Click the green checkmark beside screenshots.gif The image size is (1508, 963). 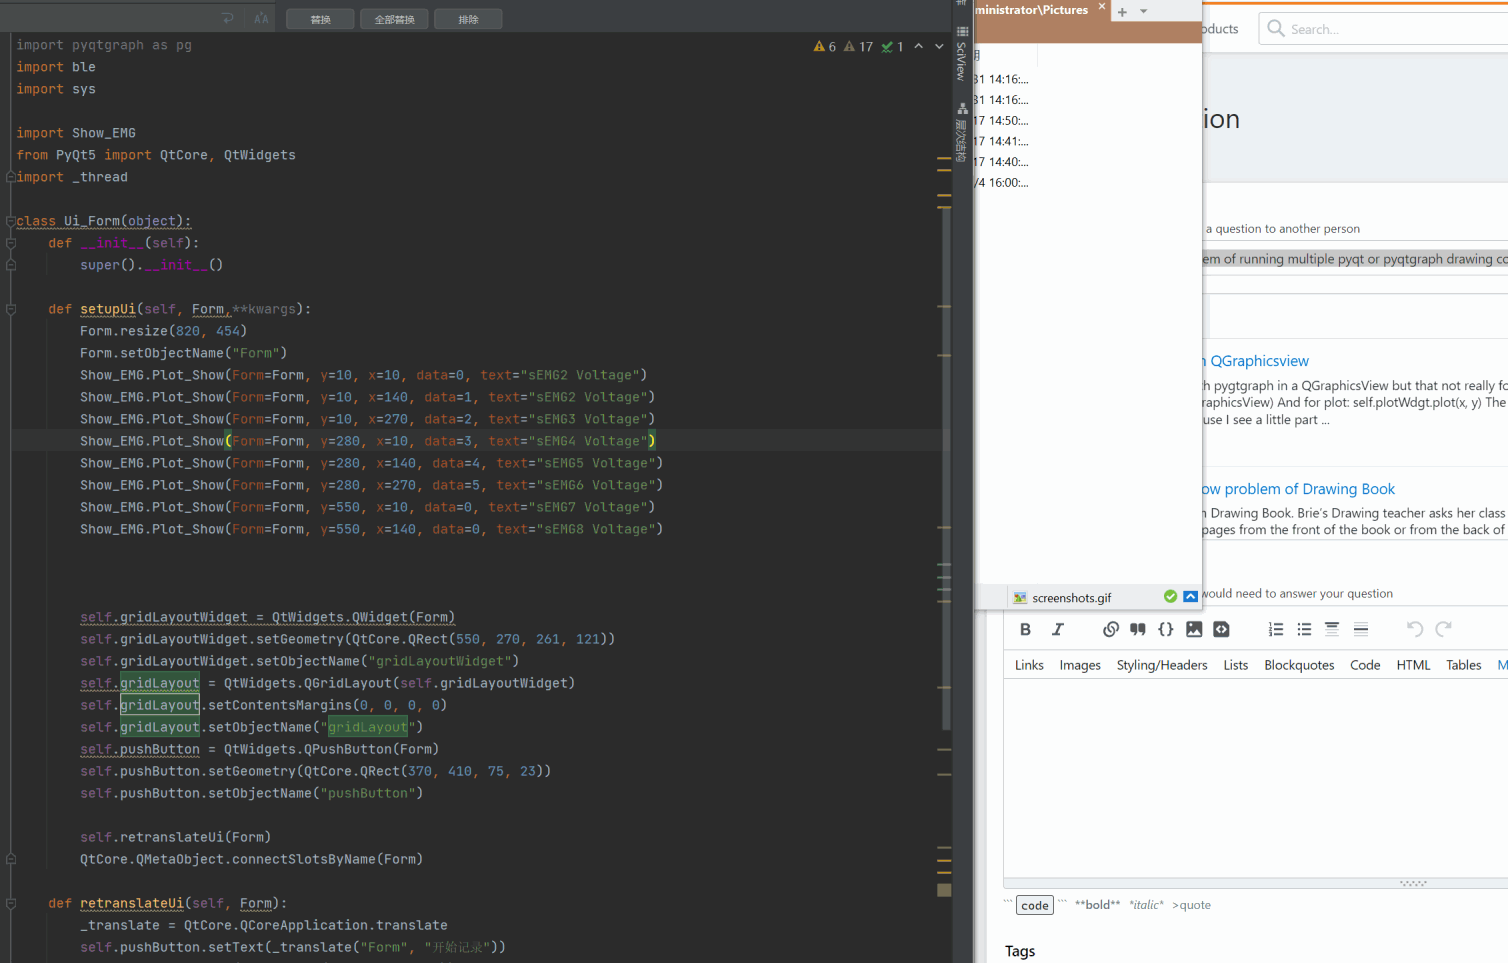pos(1170,596)
